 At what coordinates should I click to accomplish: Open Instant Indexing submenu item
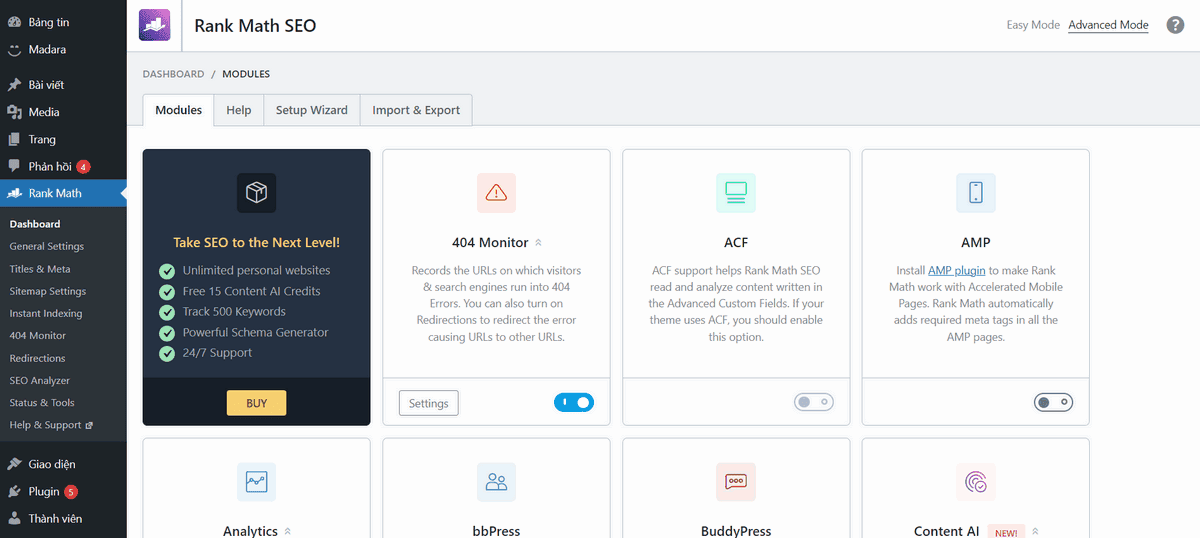click(46, 313)
